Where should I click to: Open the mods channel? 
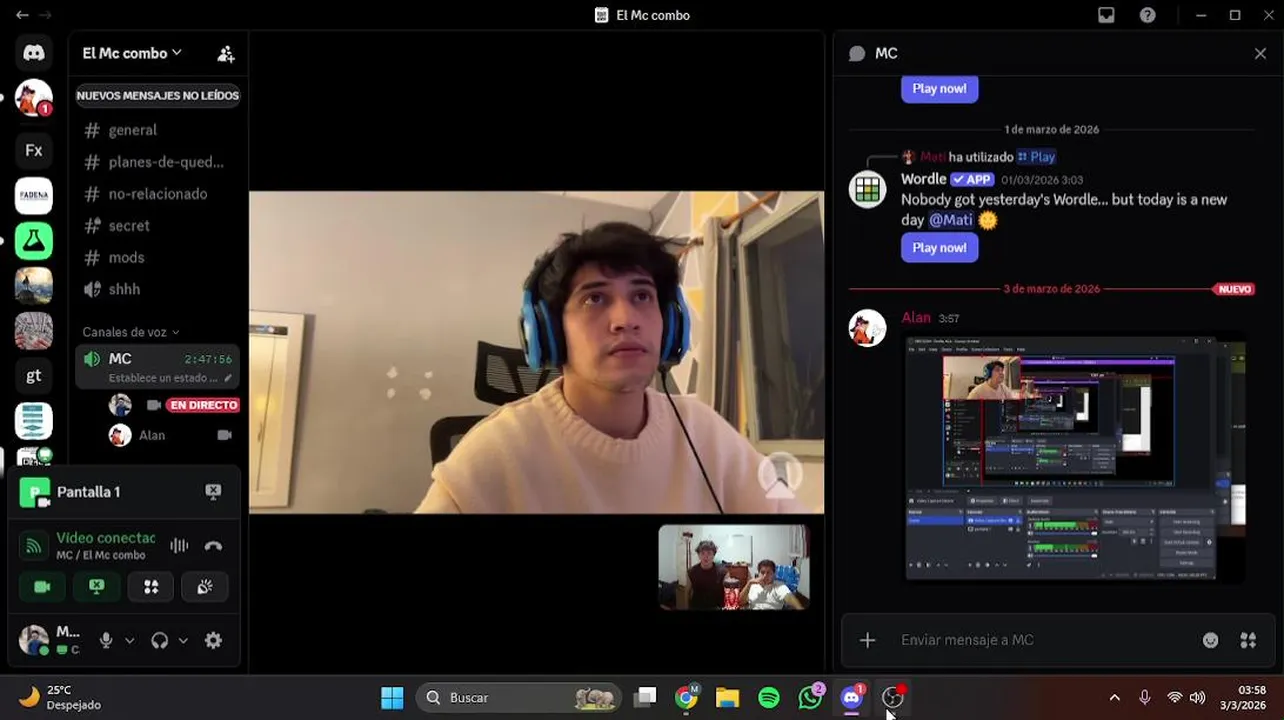157,258
